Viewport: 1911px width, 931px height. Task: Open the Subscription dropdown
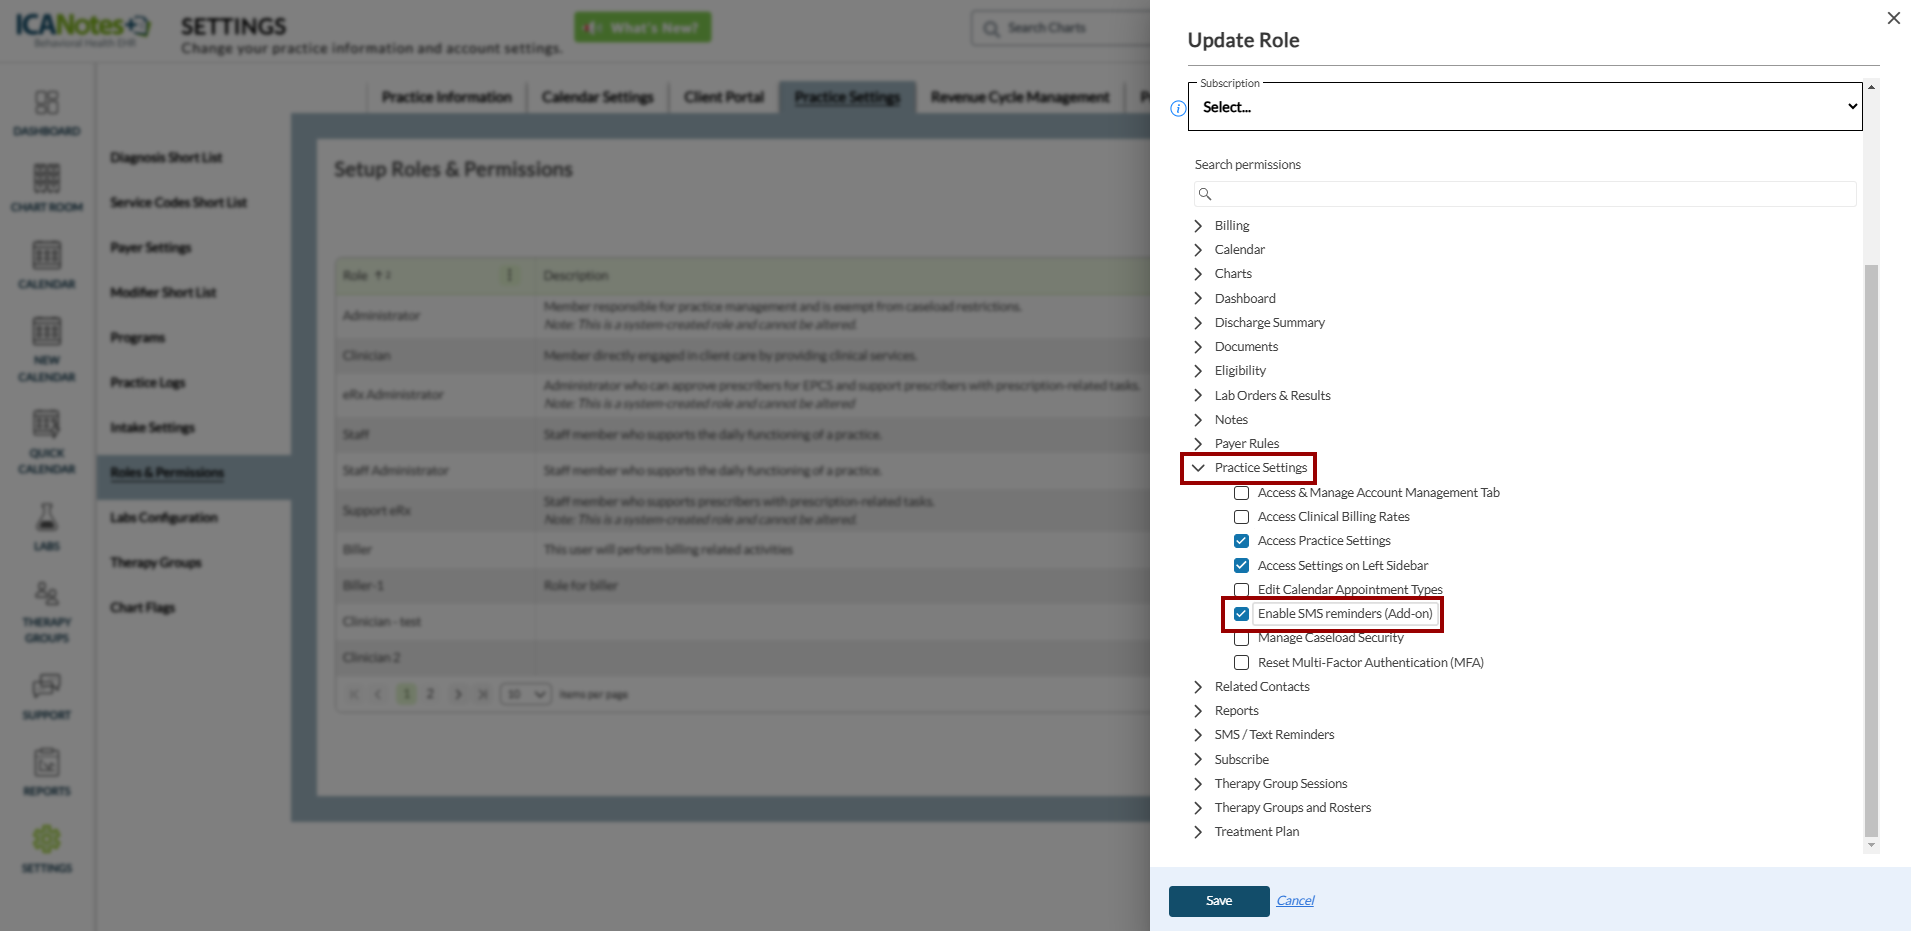click(1525, 107)
